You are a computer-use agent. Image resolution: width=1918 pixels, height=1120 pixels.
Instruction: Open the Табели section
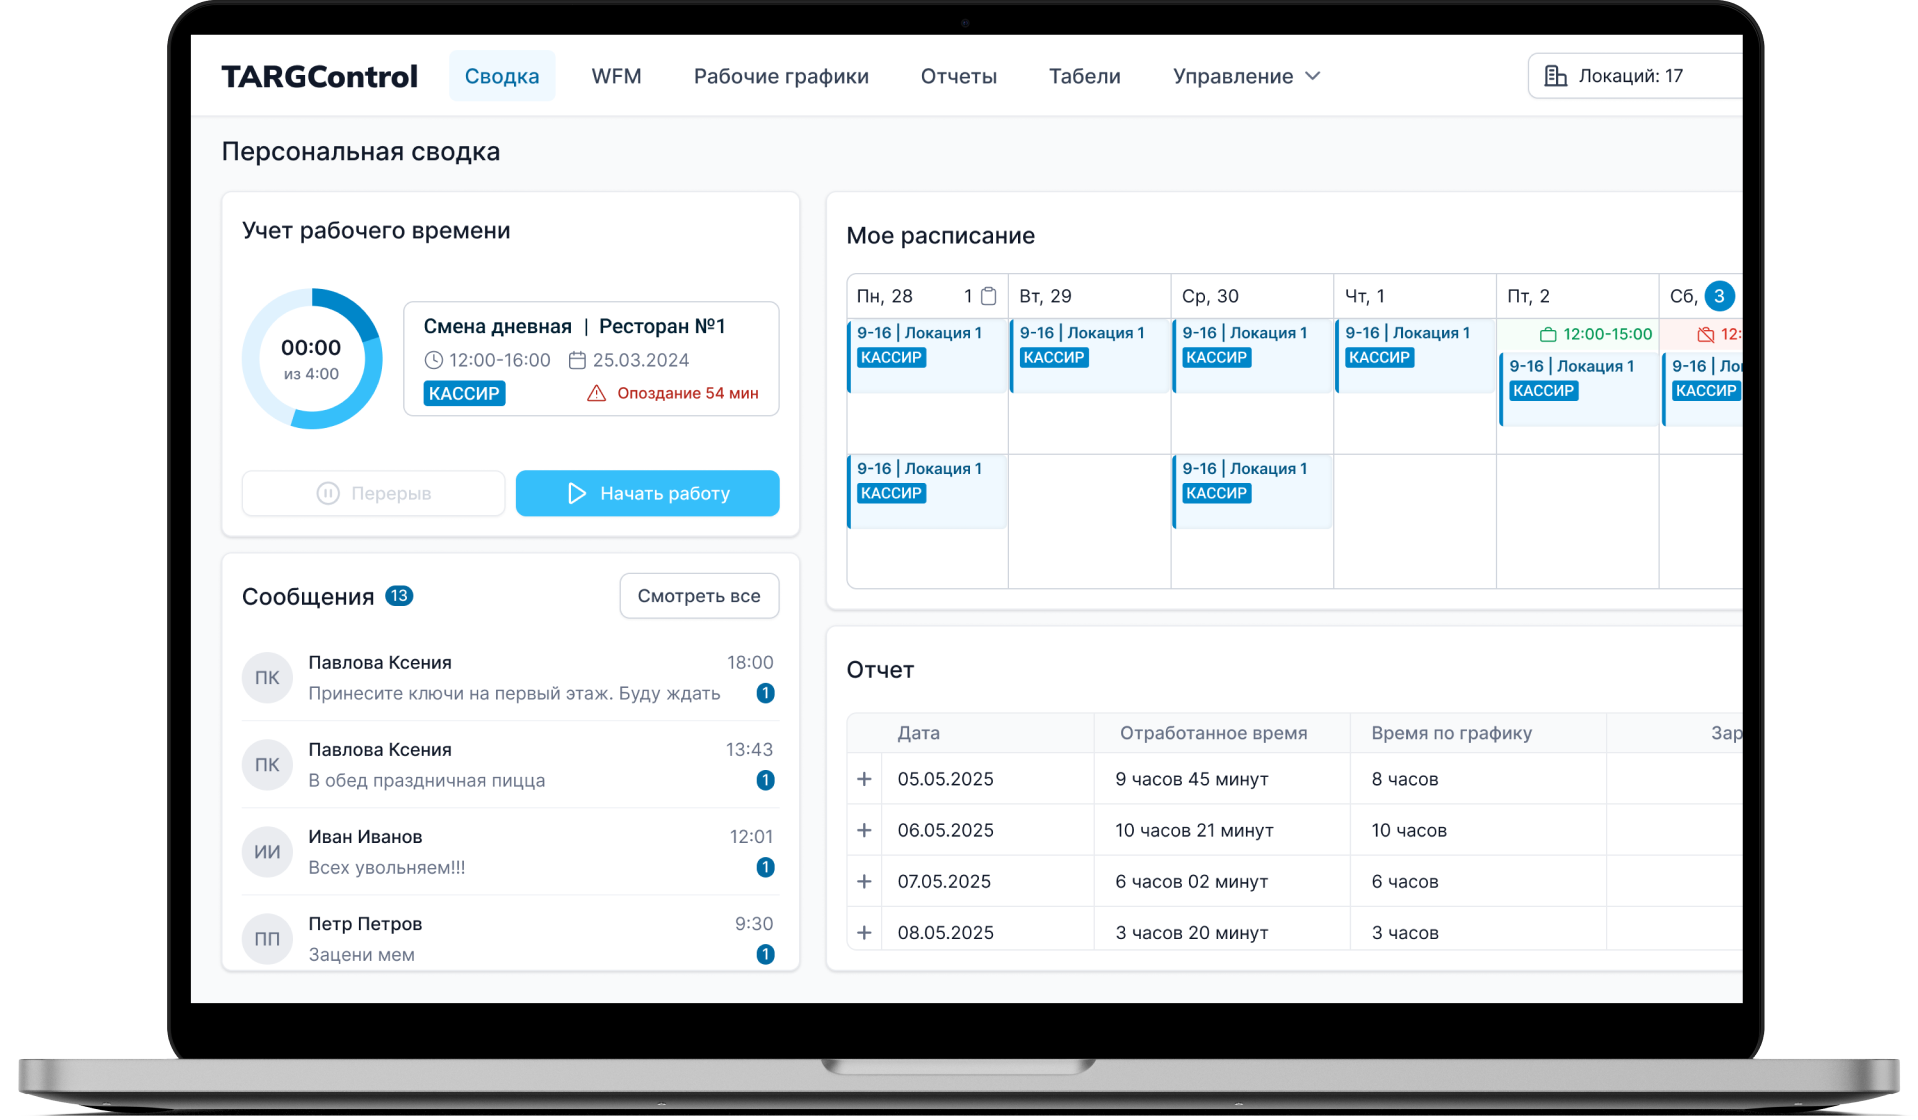(1084, 76)
